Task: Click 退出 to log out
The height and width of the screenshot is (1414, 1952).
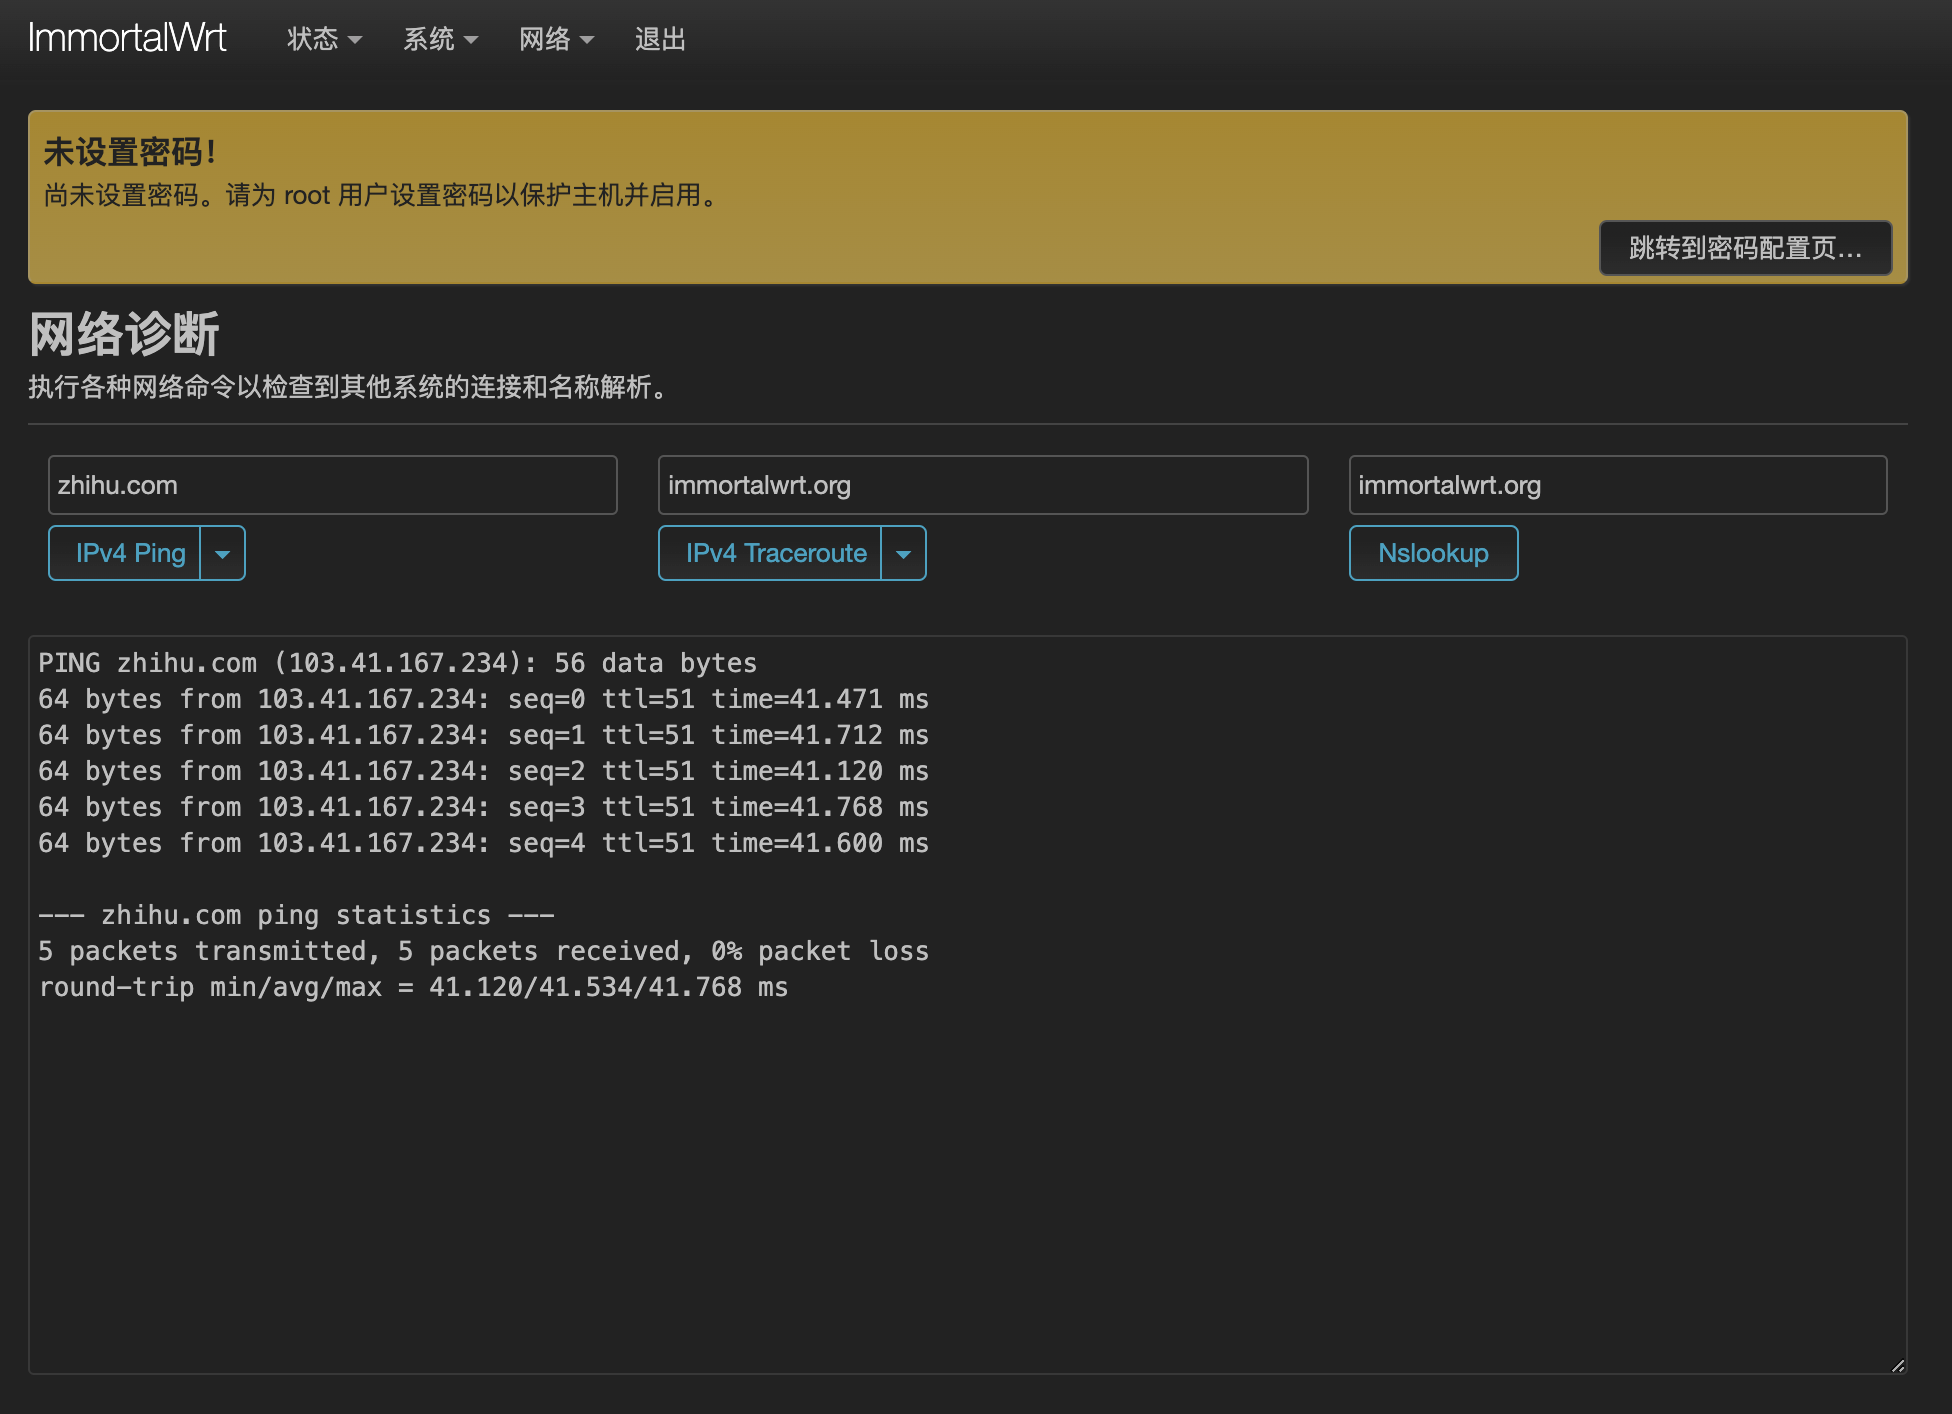Action: tap(660, 39)
